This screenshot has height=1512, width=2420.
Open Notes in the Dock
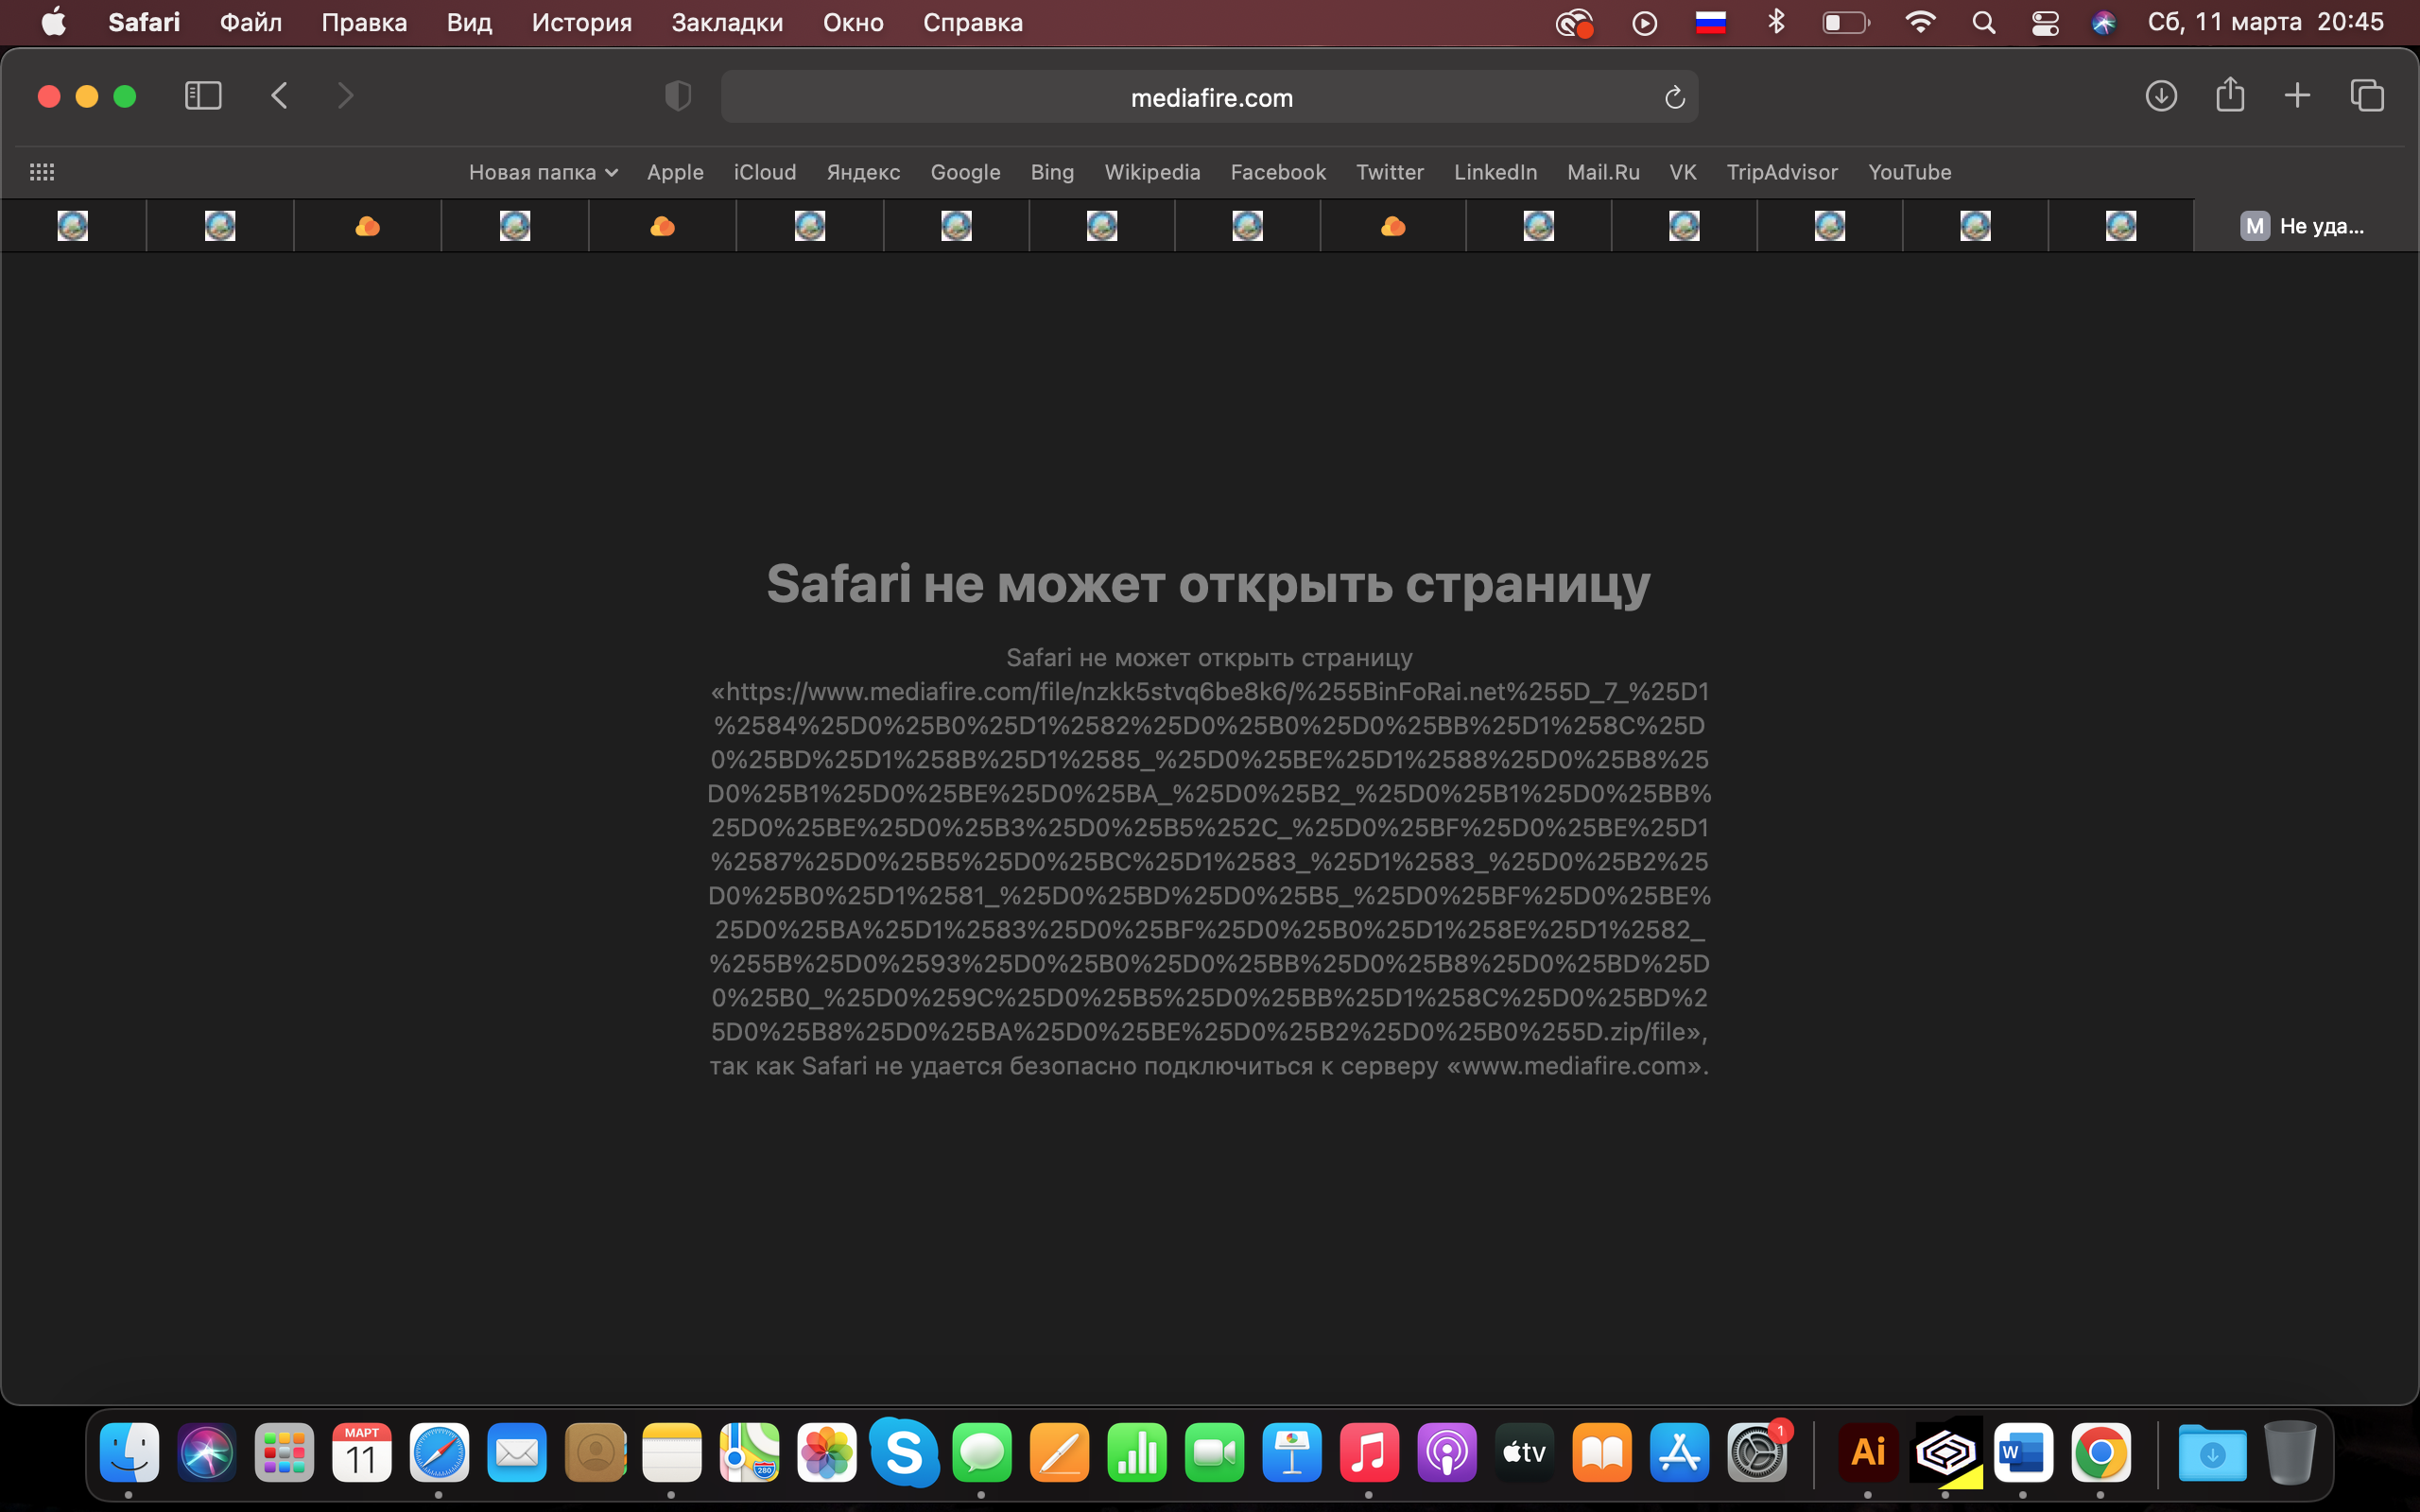tap(672, 1452)
